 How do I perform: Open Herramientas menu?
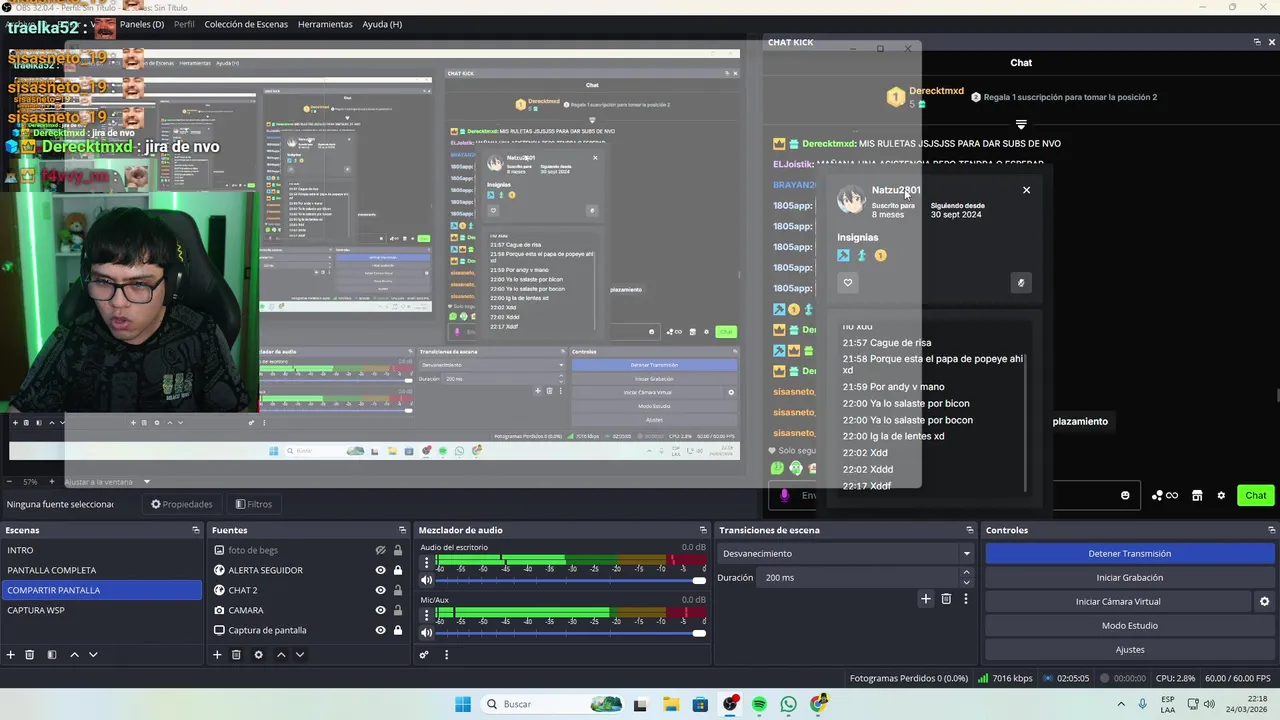(325, 24)
